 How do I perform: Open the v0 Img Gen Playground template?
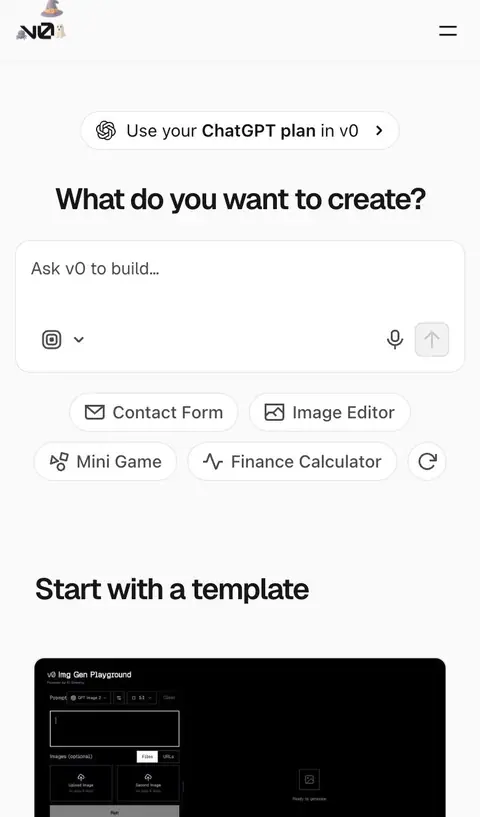(240, 737)
